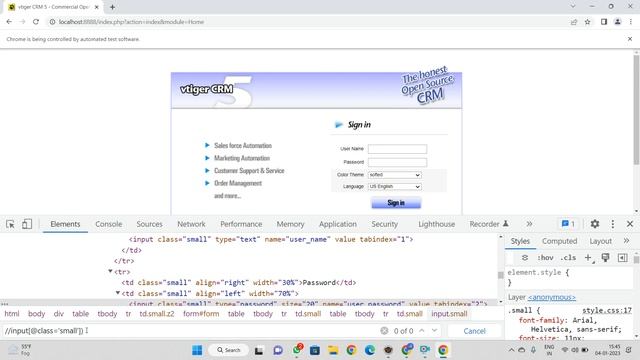Show hidden system tray icons
640x360 pixels.
click(511, 350)
